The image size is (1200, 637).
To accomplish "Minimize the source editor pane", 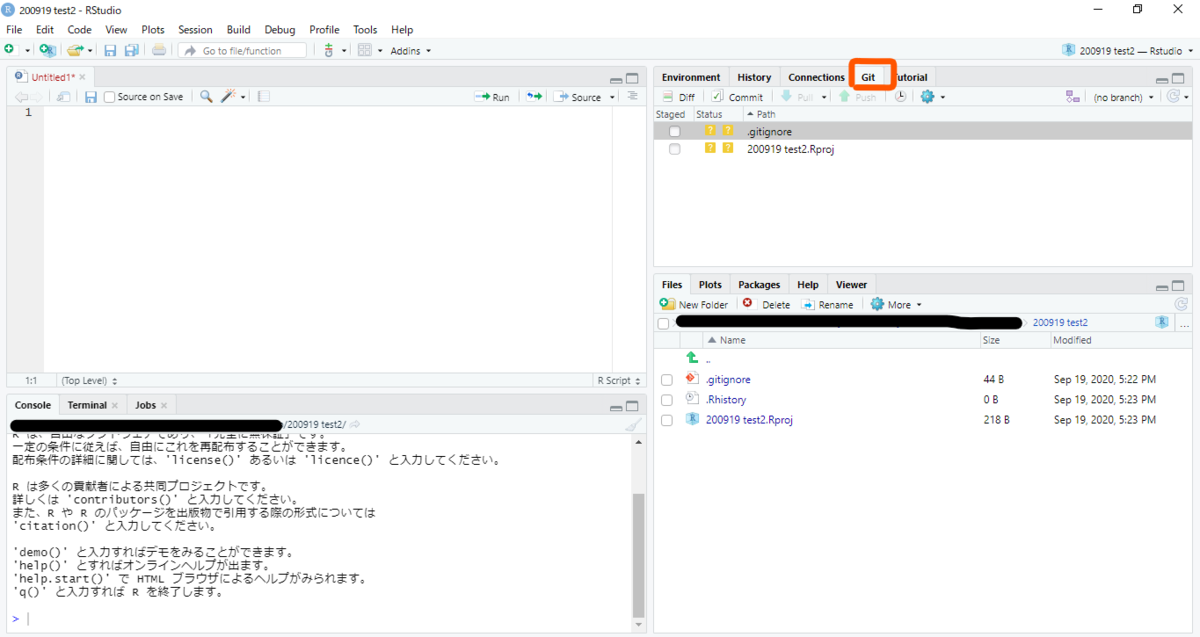I will 616,79.
